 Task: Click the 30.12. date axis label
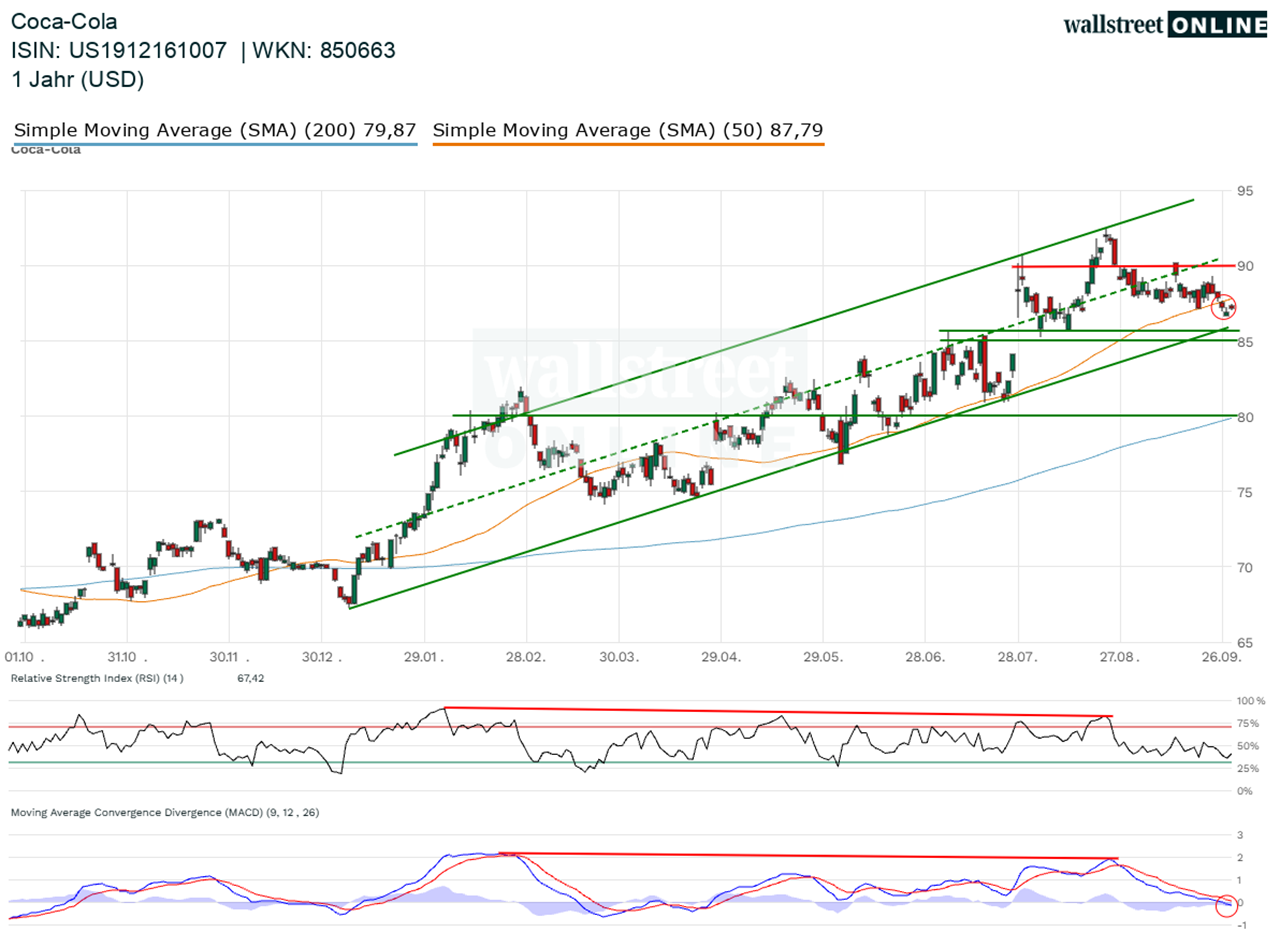[x=323, y=657]
